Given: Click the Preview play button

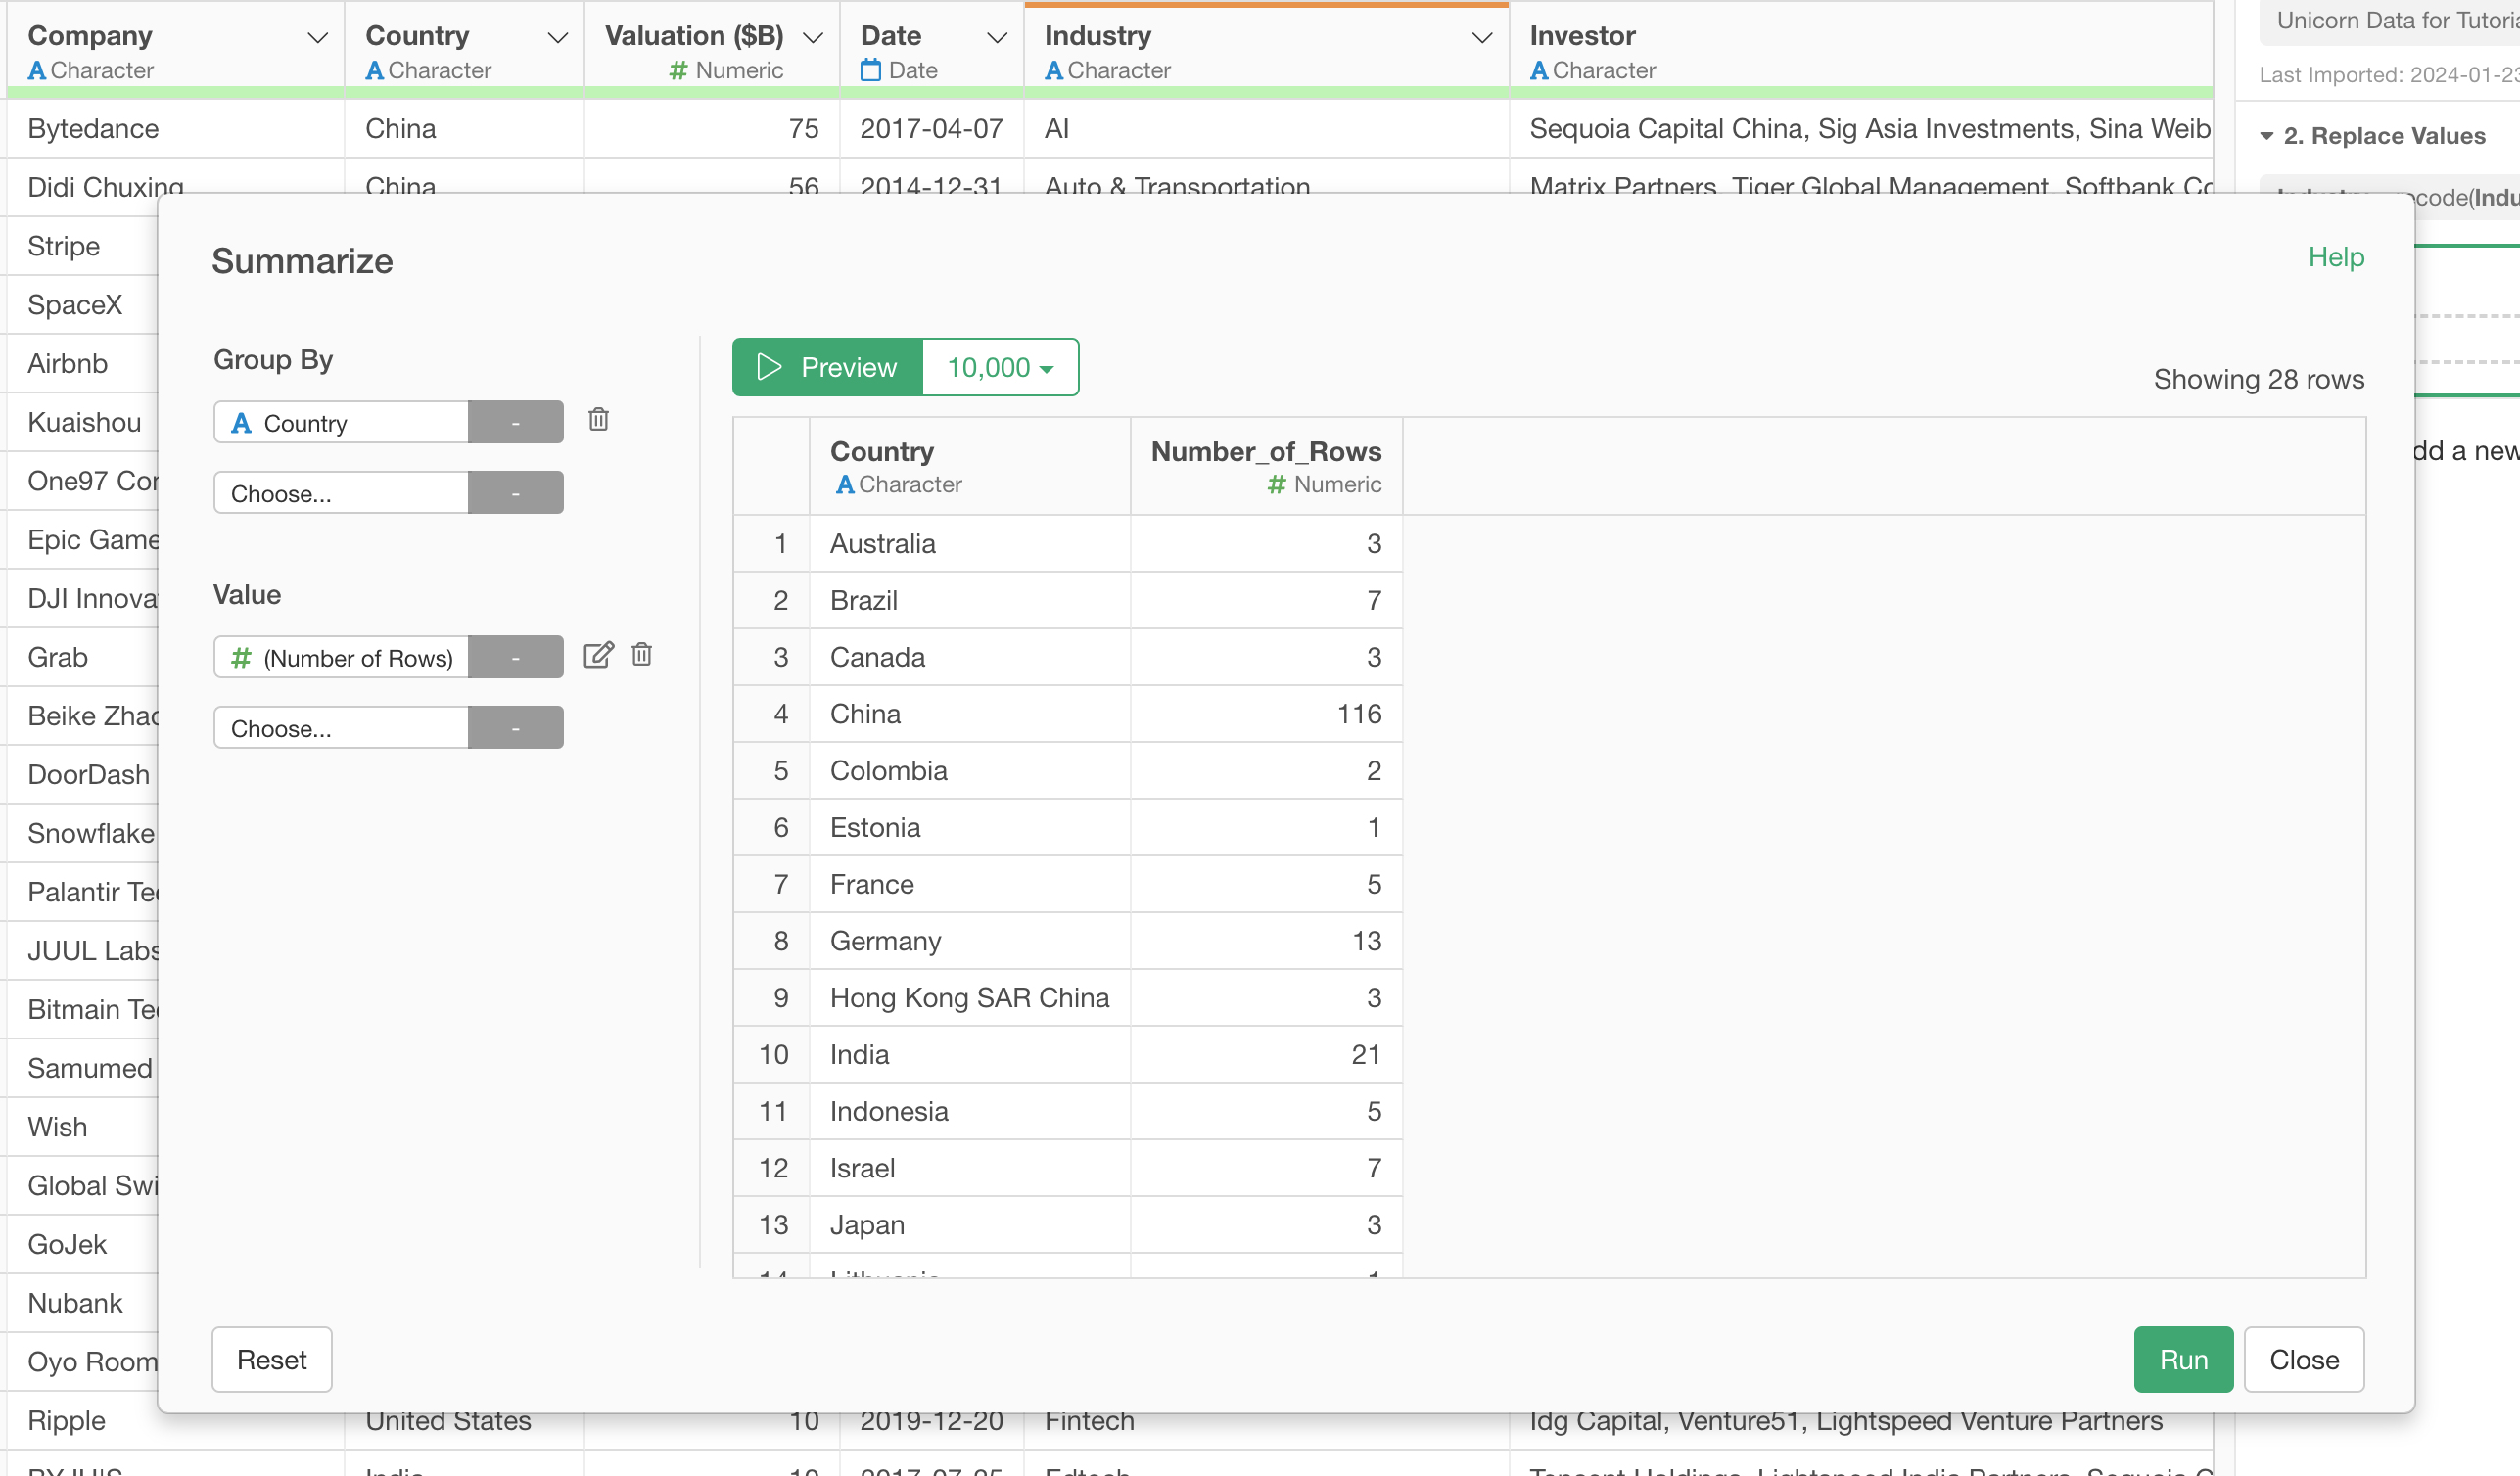Looking at the screenshot, I should click(826, 367).
